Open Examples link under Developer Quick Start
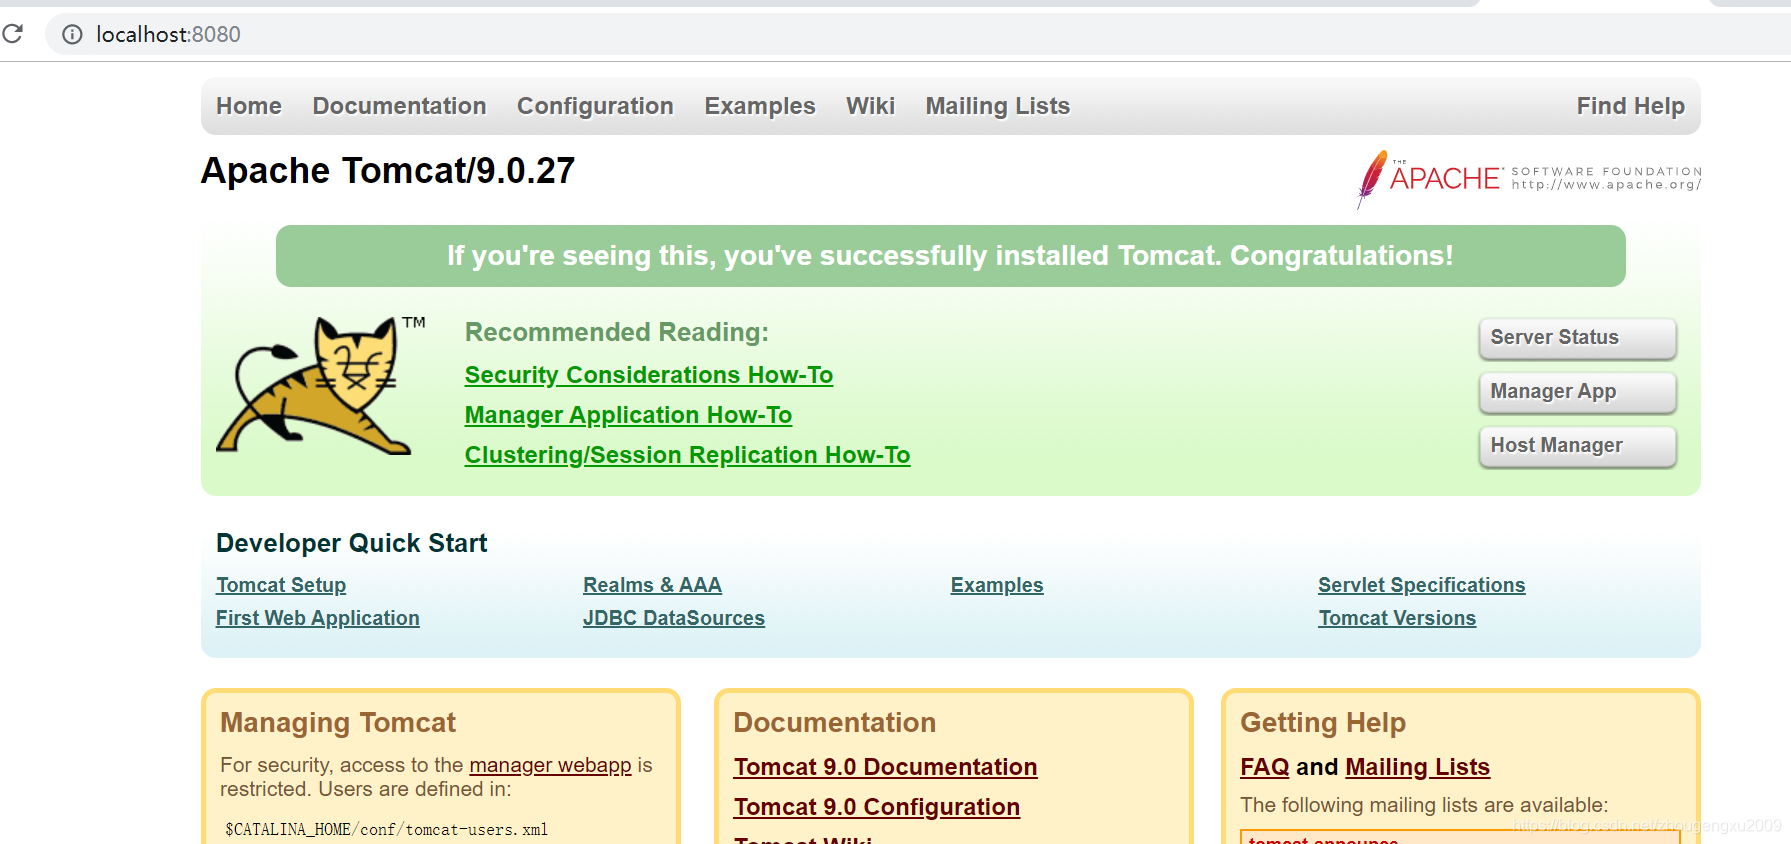 997,585
